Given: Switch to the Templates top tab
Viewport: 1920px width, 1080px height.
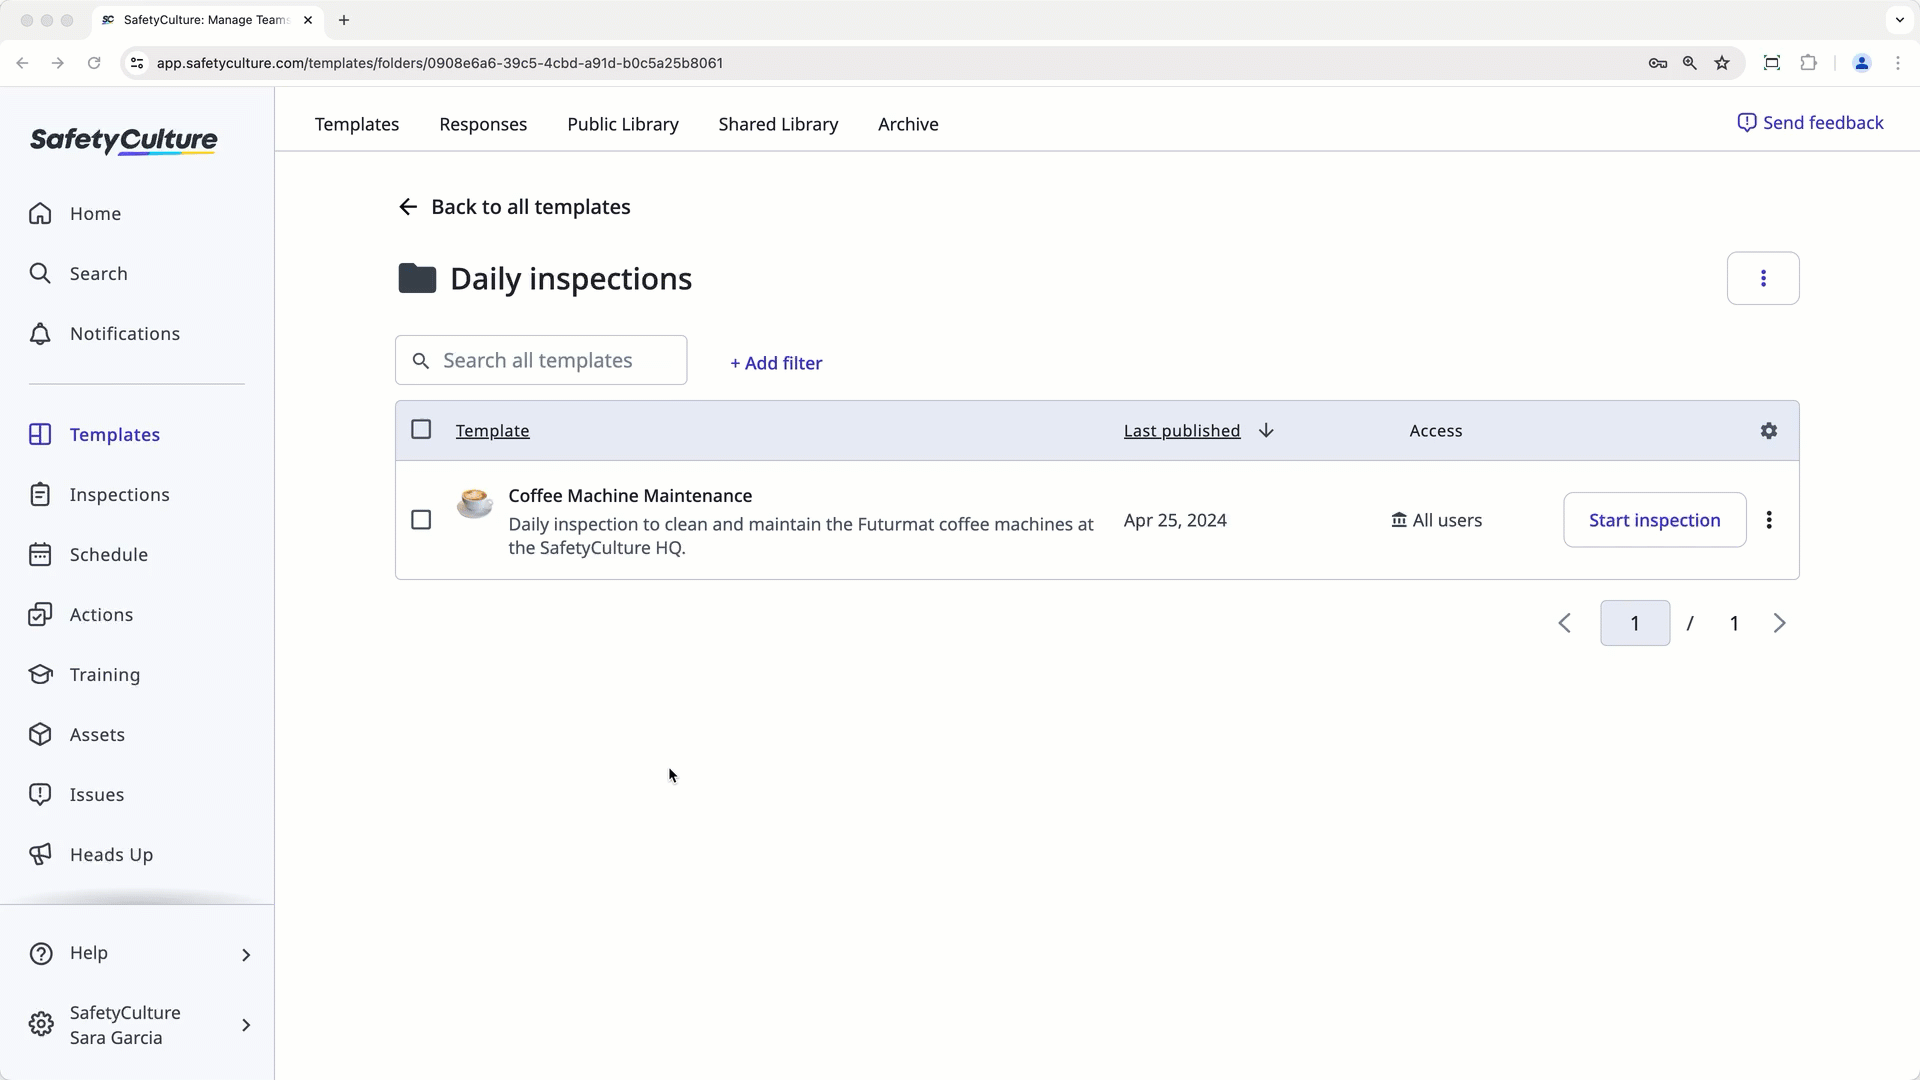Looking at the screenshot, I should coord(357,125).
